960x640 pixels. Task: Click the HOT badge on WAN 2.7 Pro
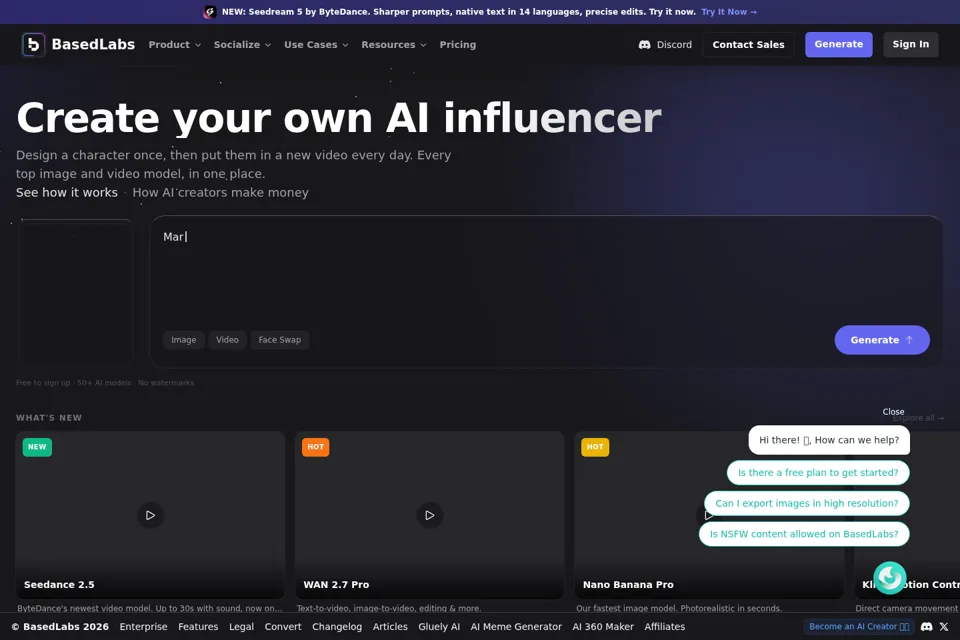click(315, 447)
